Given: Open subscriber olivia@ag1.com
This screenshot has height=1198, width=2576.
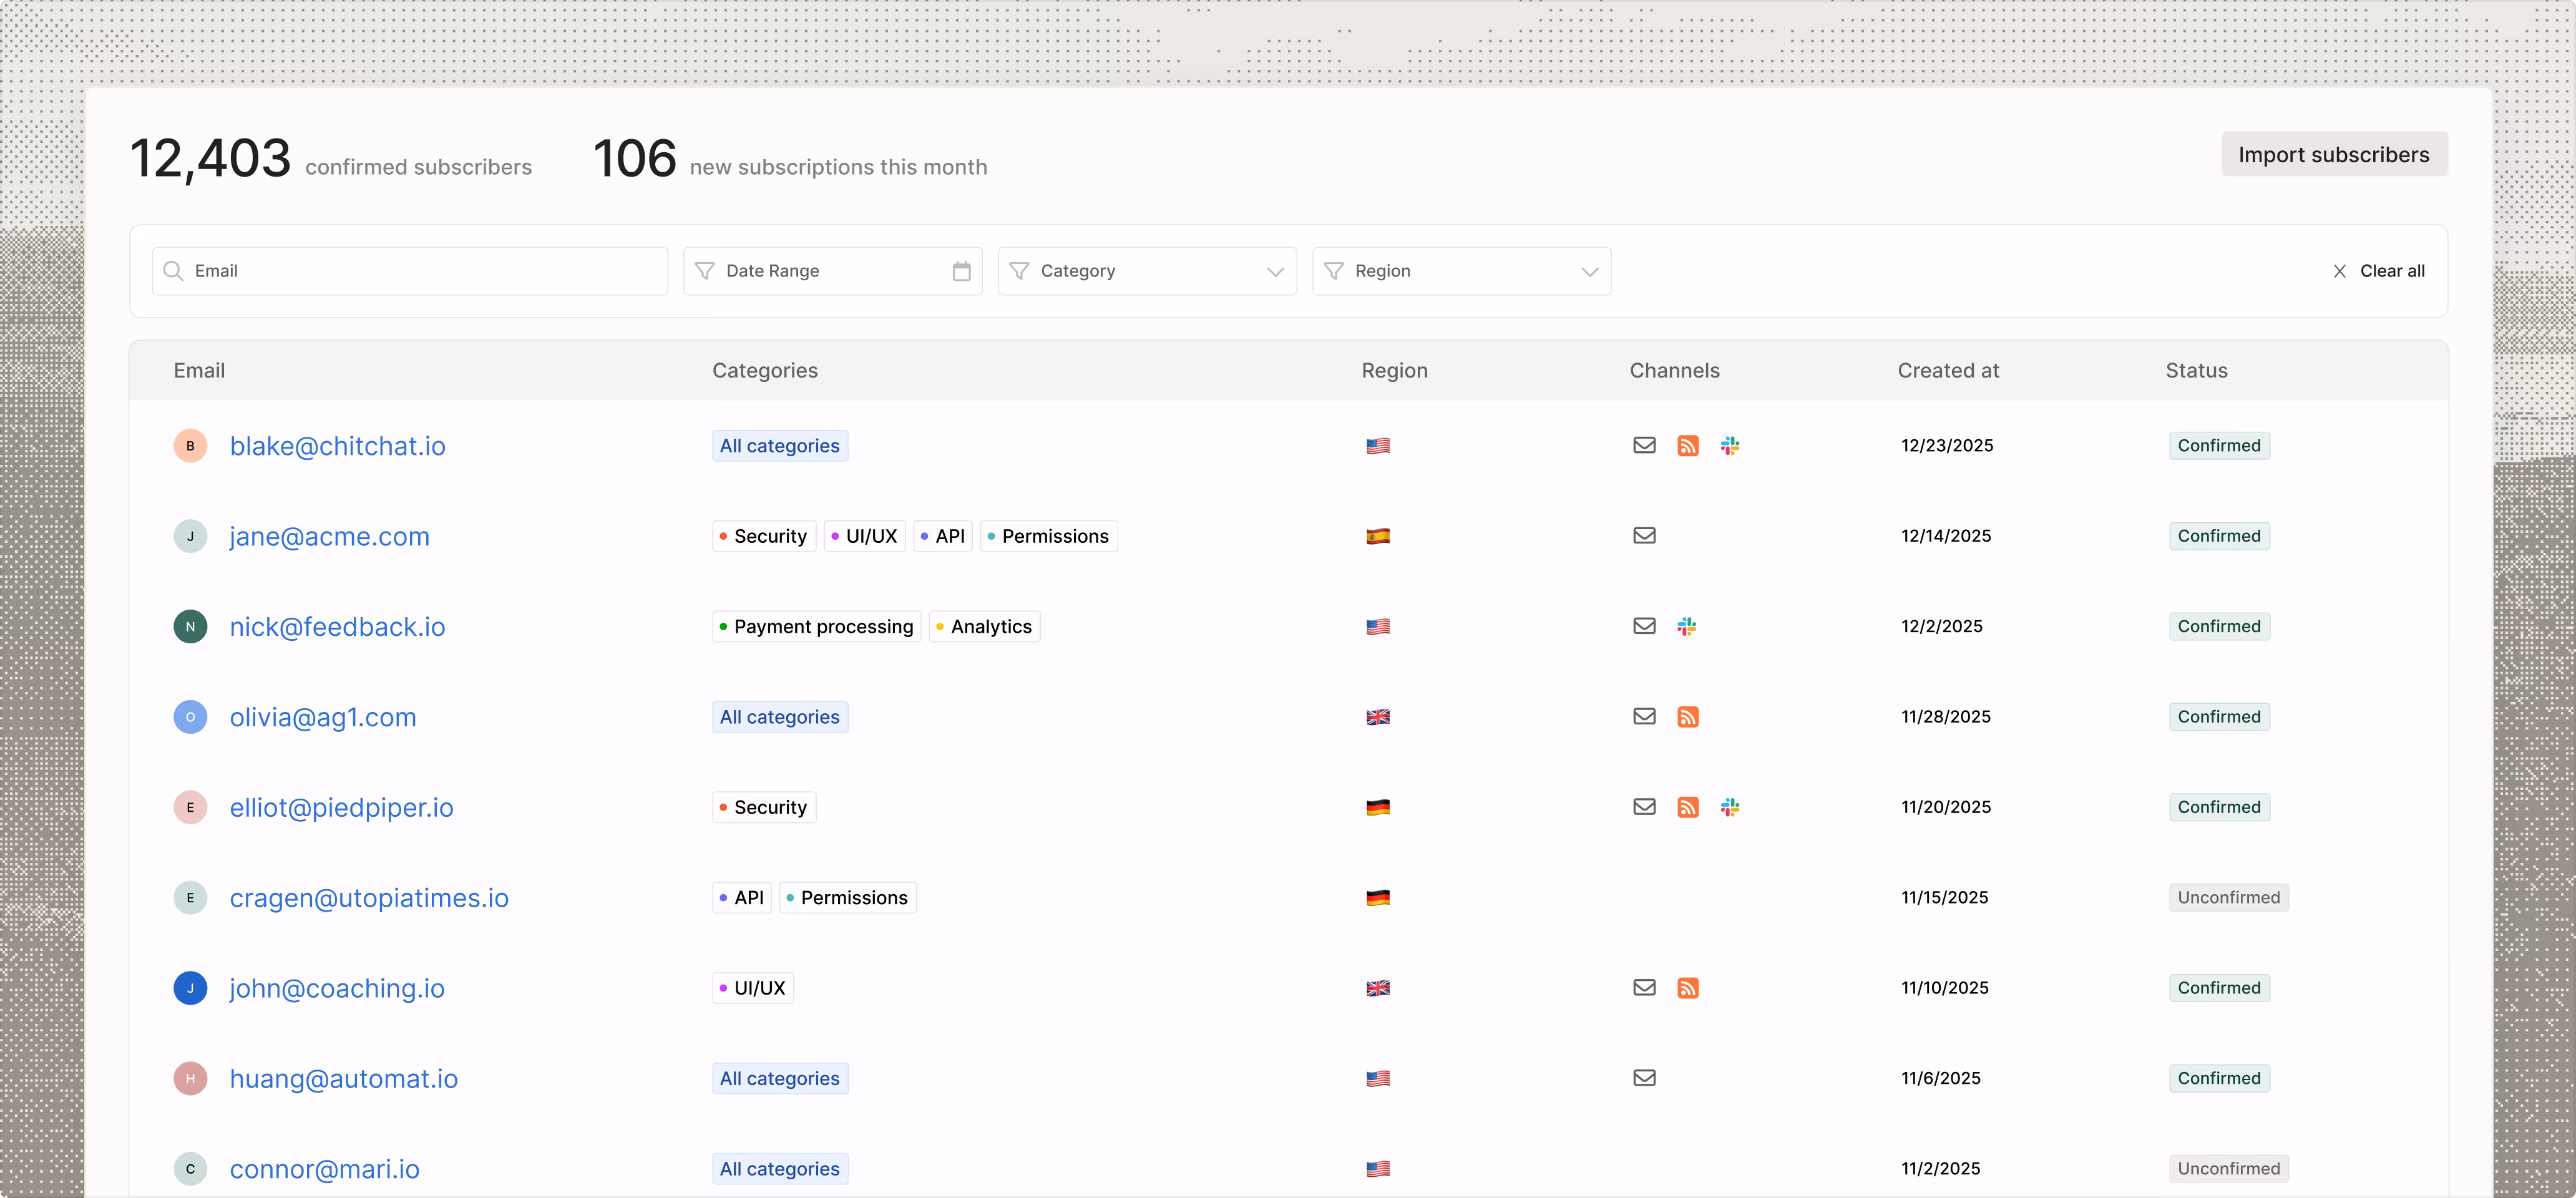Looking at the screenshot, I should click(323, 717).
